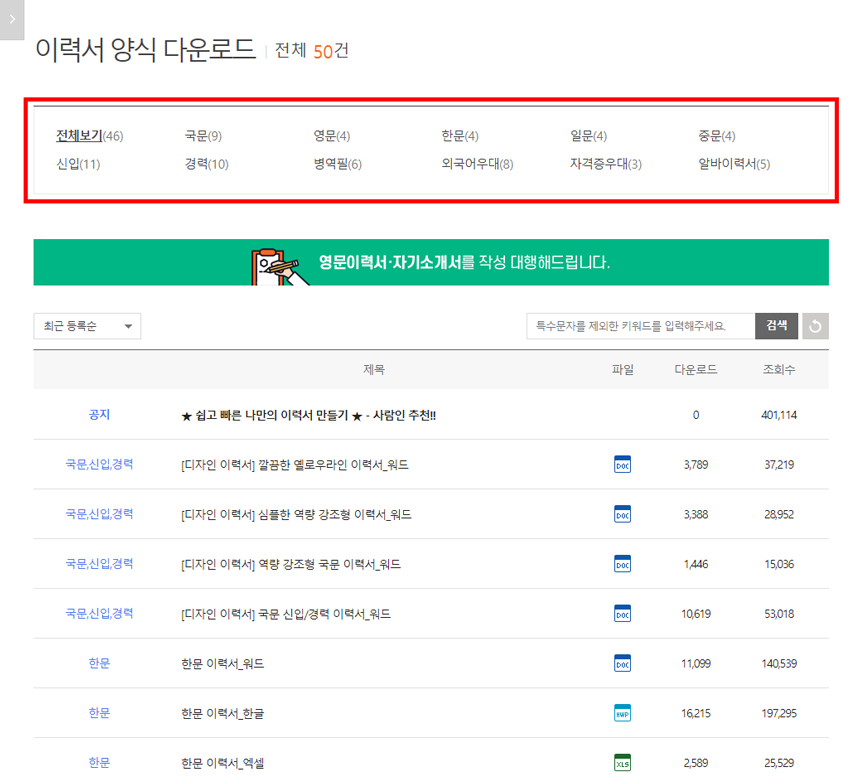Viewport: 860px width, 784px height.
Task: Click download count 10,619
Action: click(x=695, y=614)
